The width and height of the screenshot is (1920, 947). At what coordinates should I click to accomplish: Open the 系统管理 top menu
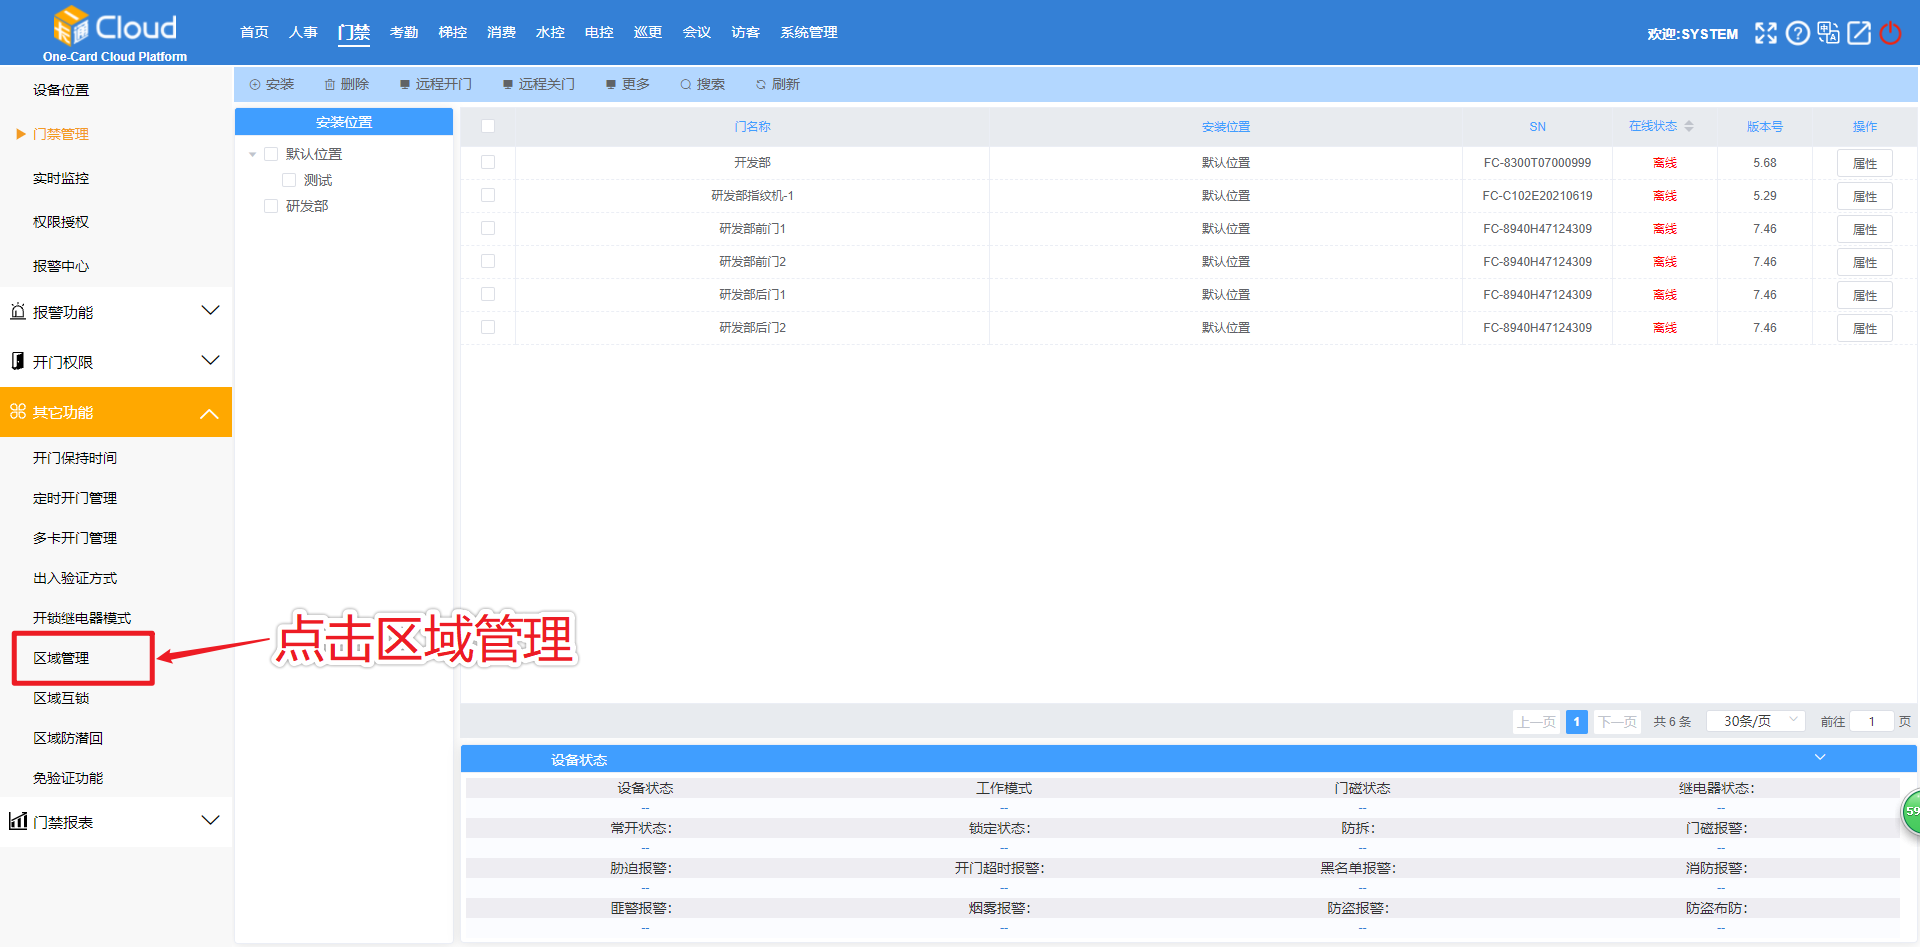pyautogui.click(x=809, y=32)
